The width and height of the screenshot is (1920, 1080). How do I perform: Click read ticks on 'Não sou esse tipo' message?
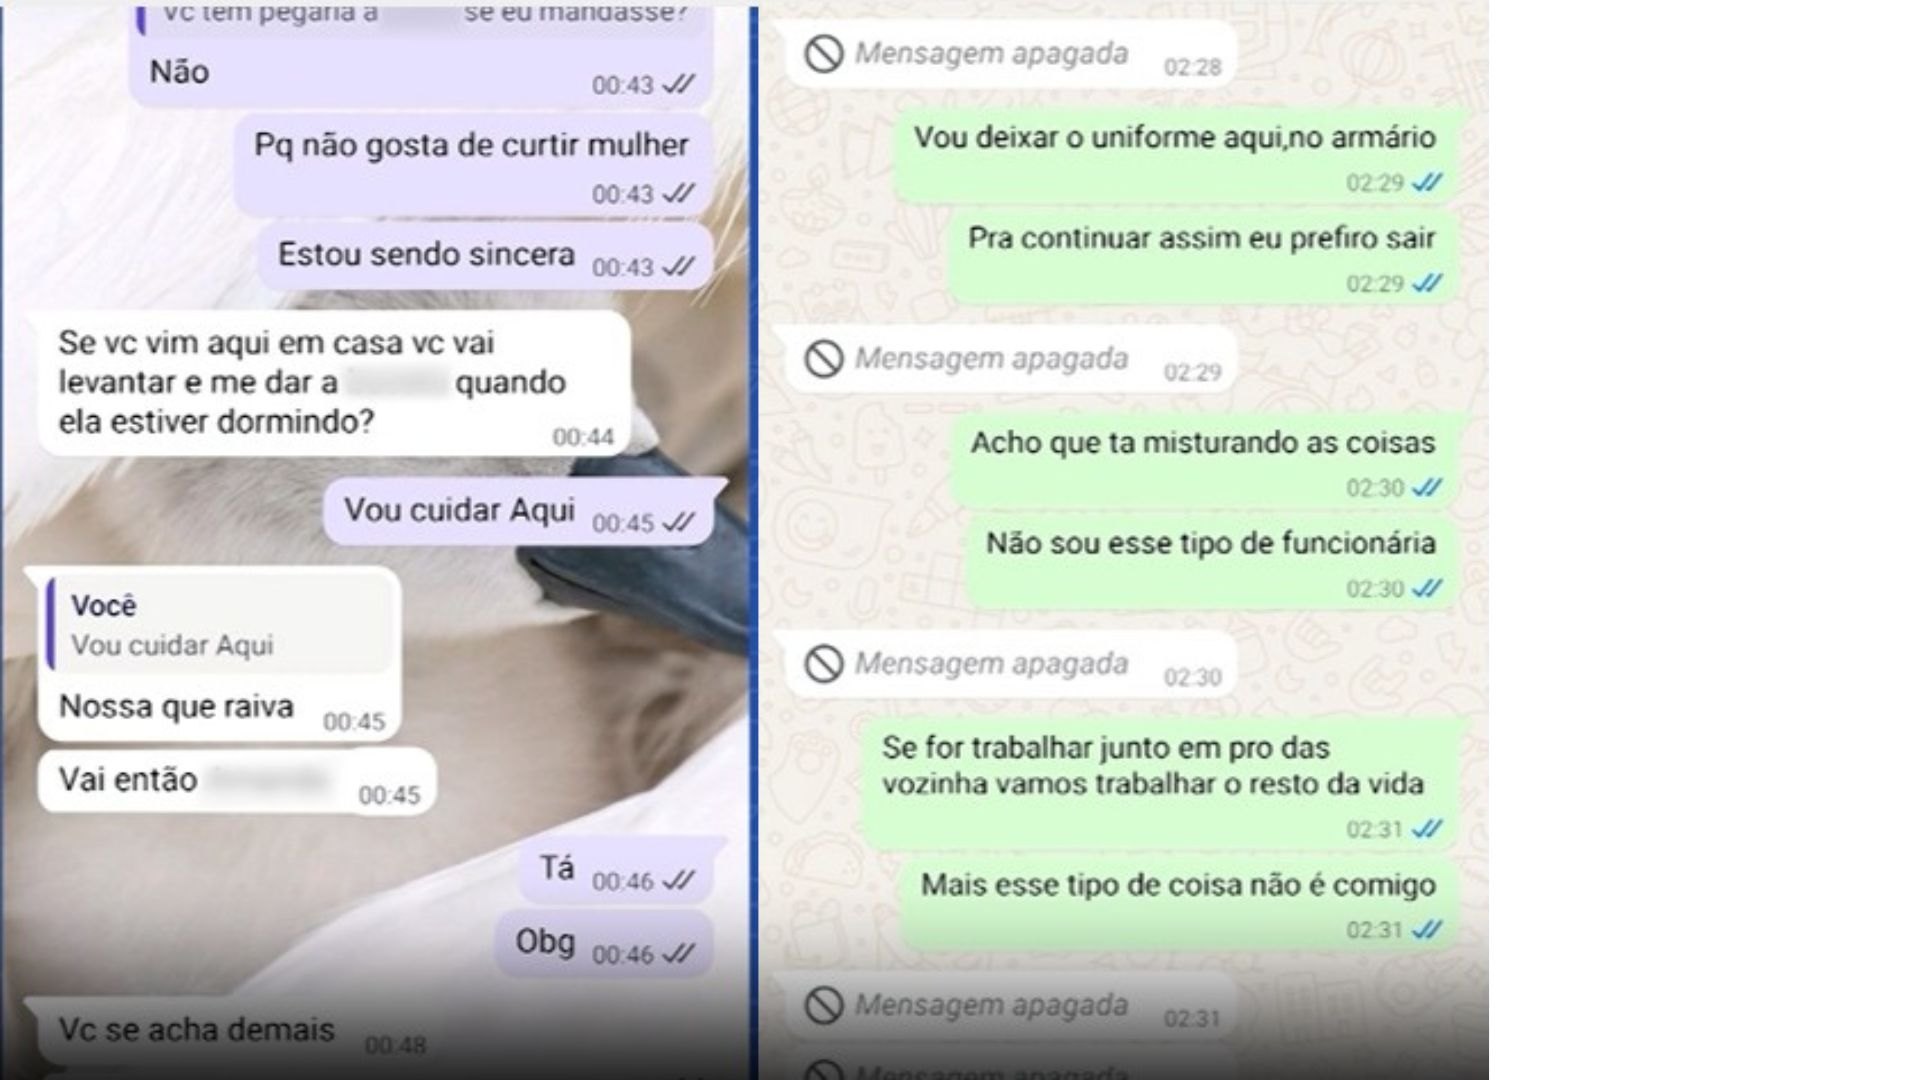[1427, 589]
